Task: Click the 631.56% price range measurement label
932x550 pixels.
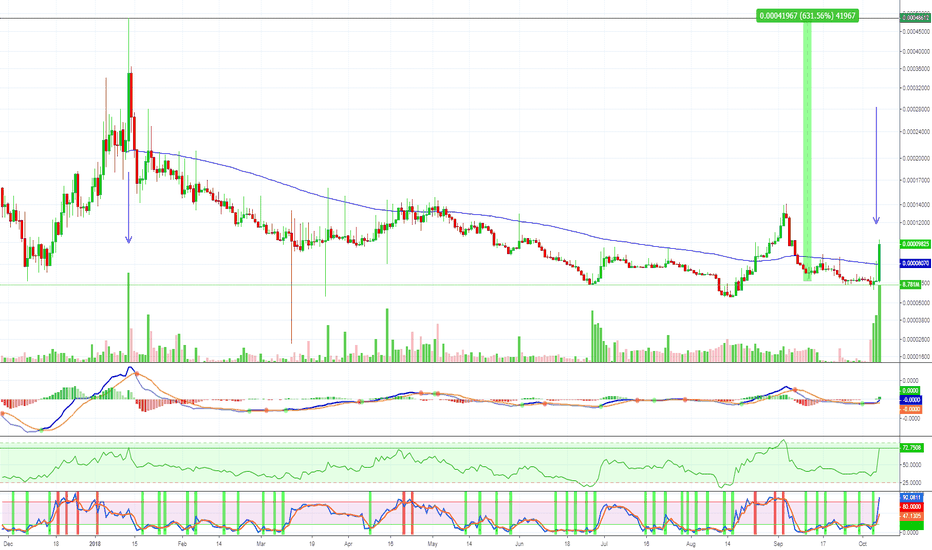Action: click(x=807, y=16)
